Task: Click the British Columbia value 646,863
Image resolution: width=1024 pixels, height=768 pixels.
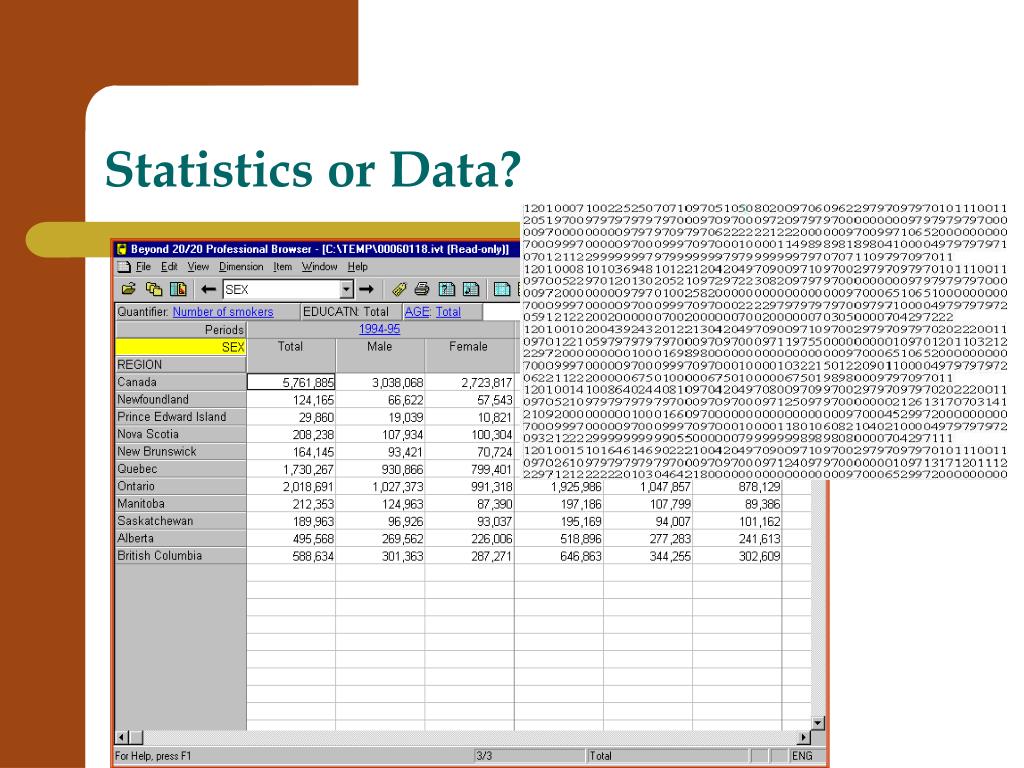Action: tap(559, 556)
